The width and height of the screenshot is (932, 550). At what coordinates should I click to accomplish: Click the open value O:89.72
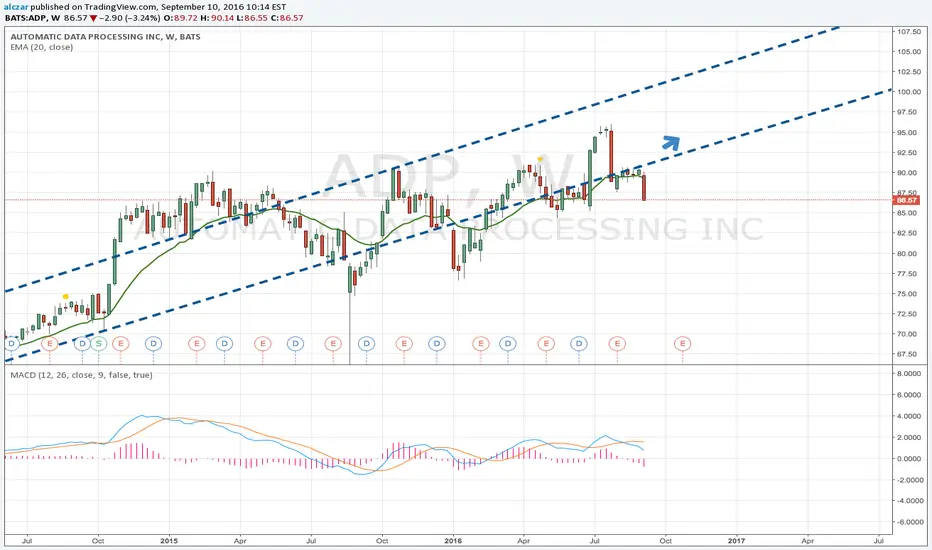pyautogui.click(x=181, y=18)
